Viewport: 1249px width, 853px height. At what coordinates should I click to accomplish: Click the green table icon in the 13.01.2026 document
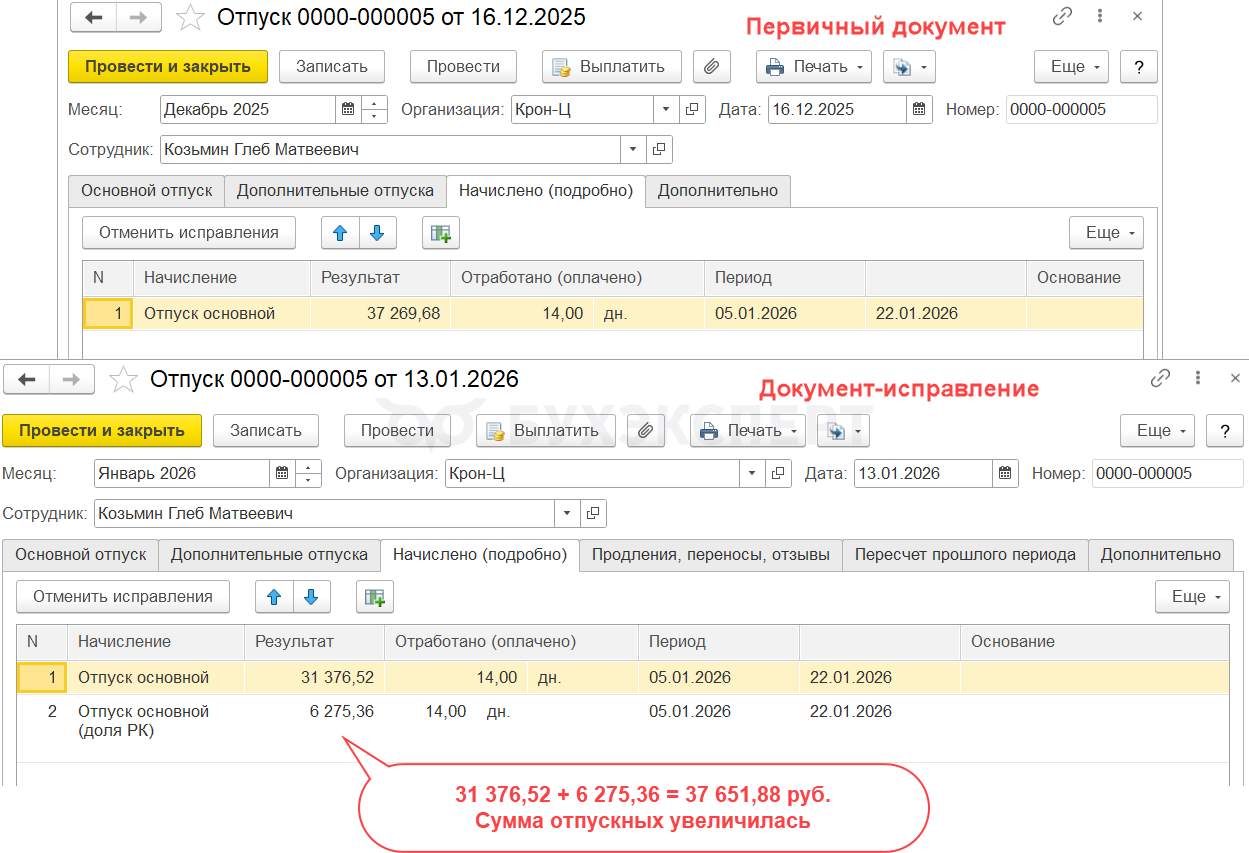pyautogui.click(x=375, y=597)
